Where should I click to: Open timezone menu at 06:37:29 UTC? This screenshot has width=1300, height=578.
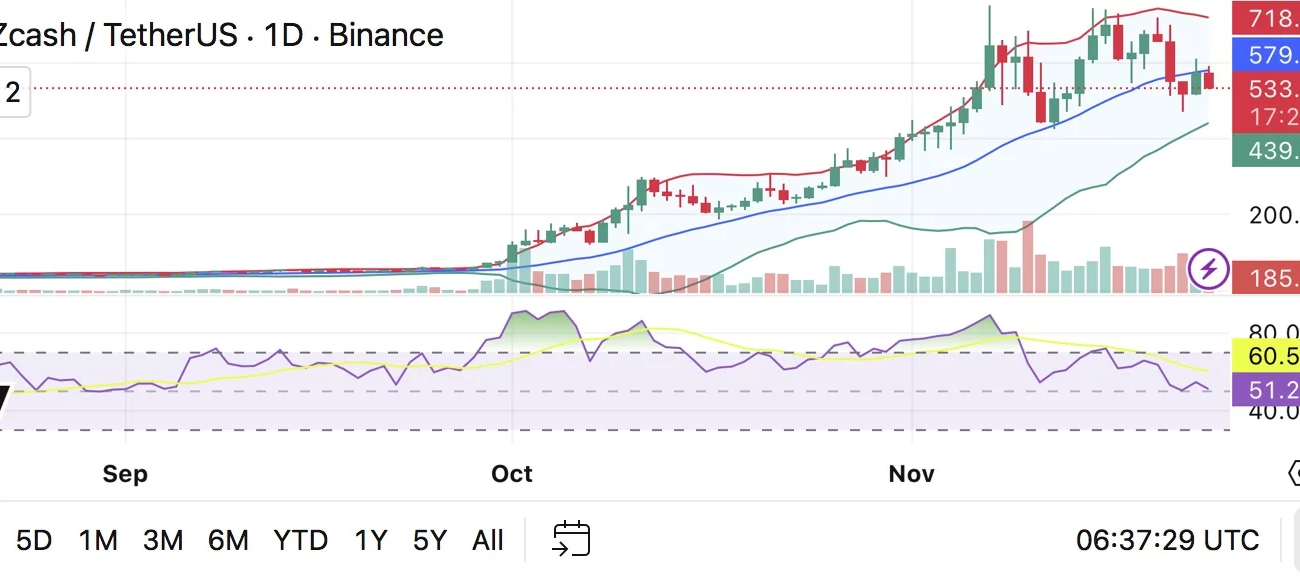1167,541
